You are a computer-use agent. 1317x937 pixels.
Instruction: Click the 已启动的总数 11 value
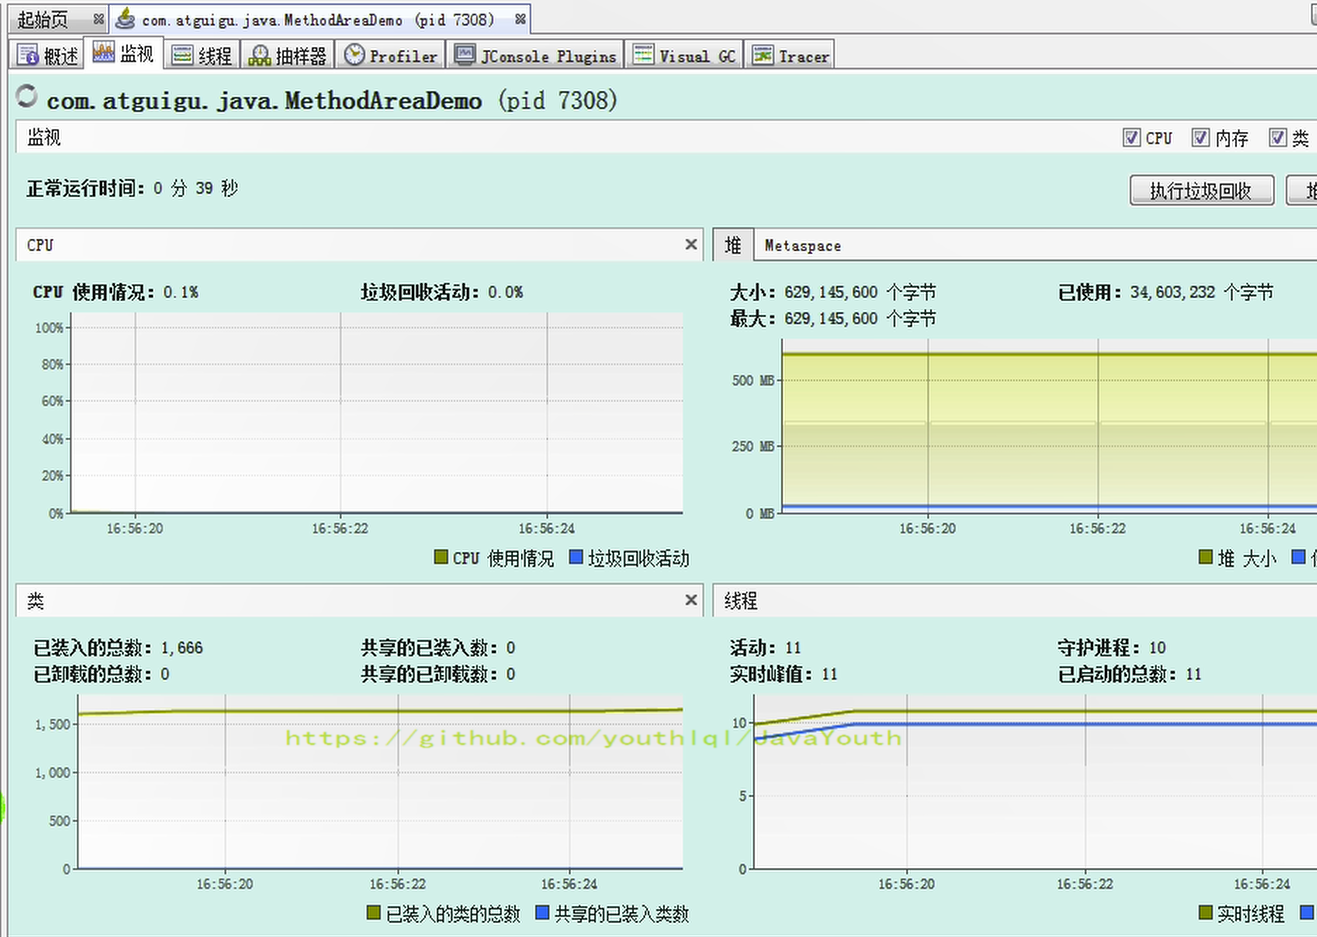[x=1193, y=674]
